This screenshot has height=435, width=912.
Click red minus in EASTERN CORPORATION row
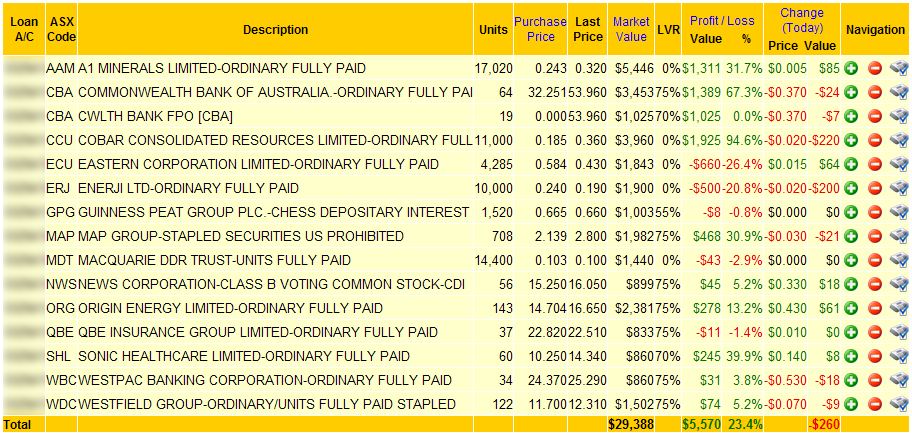pyautogui.click(x=875, y=165)
